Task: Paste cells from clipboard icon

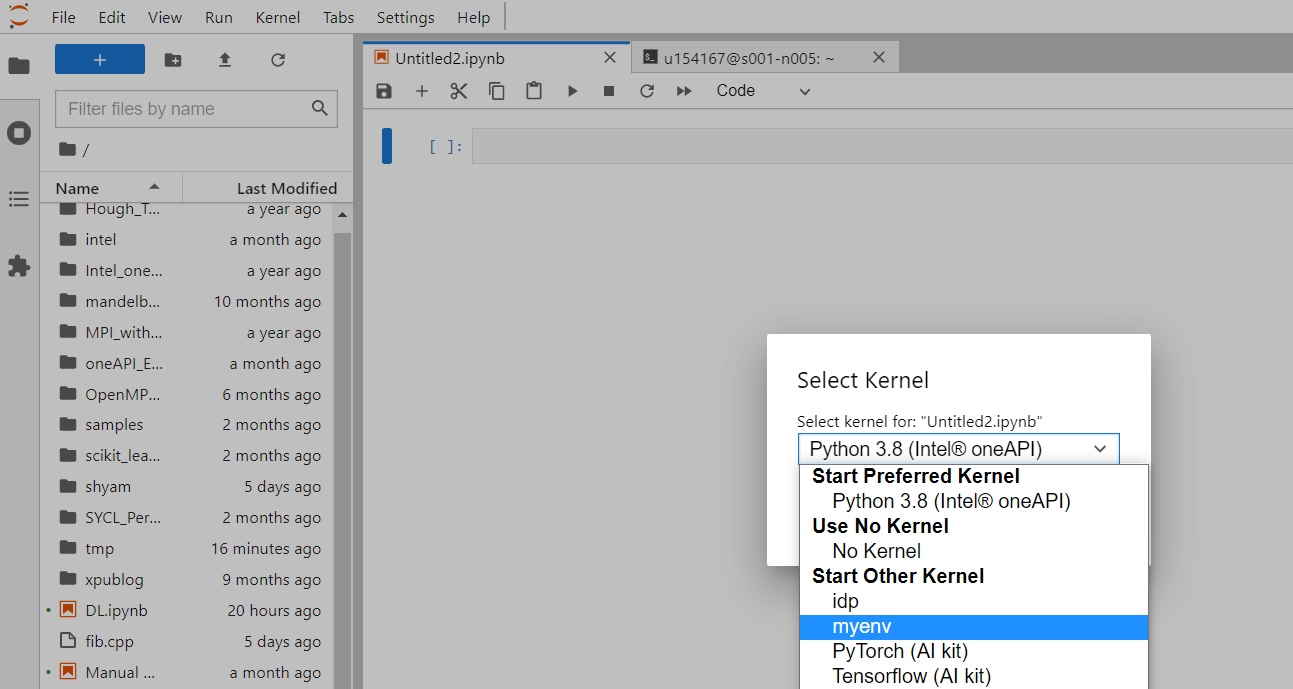Action: click(x=534, y=91)
